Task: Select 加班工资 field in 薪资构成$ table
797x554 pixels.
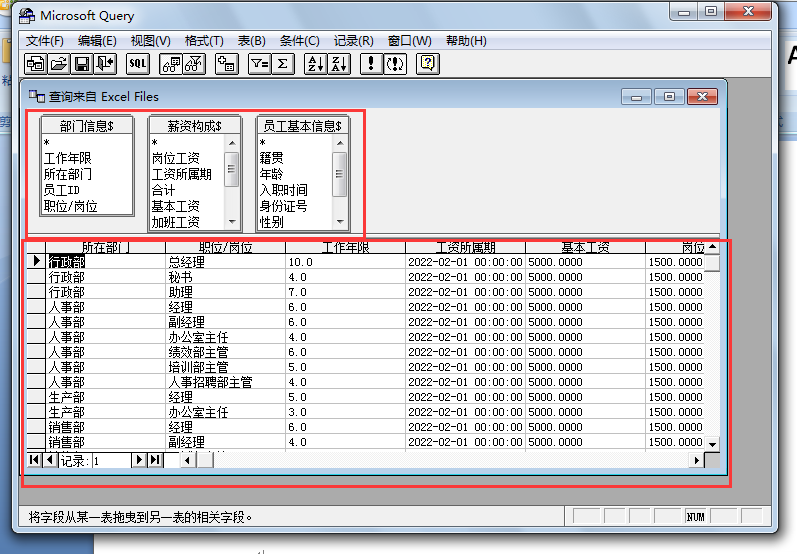Action: (x=175, y=223)
